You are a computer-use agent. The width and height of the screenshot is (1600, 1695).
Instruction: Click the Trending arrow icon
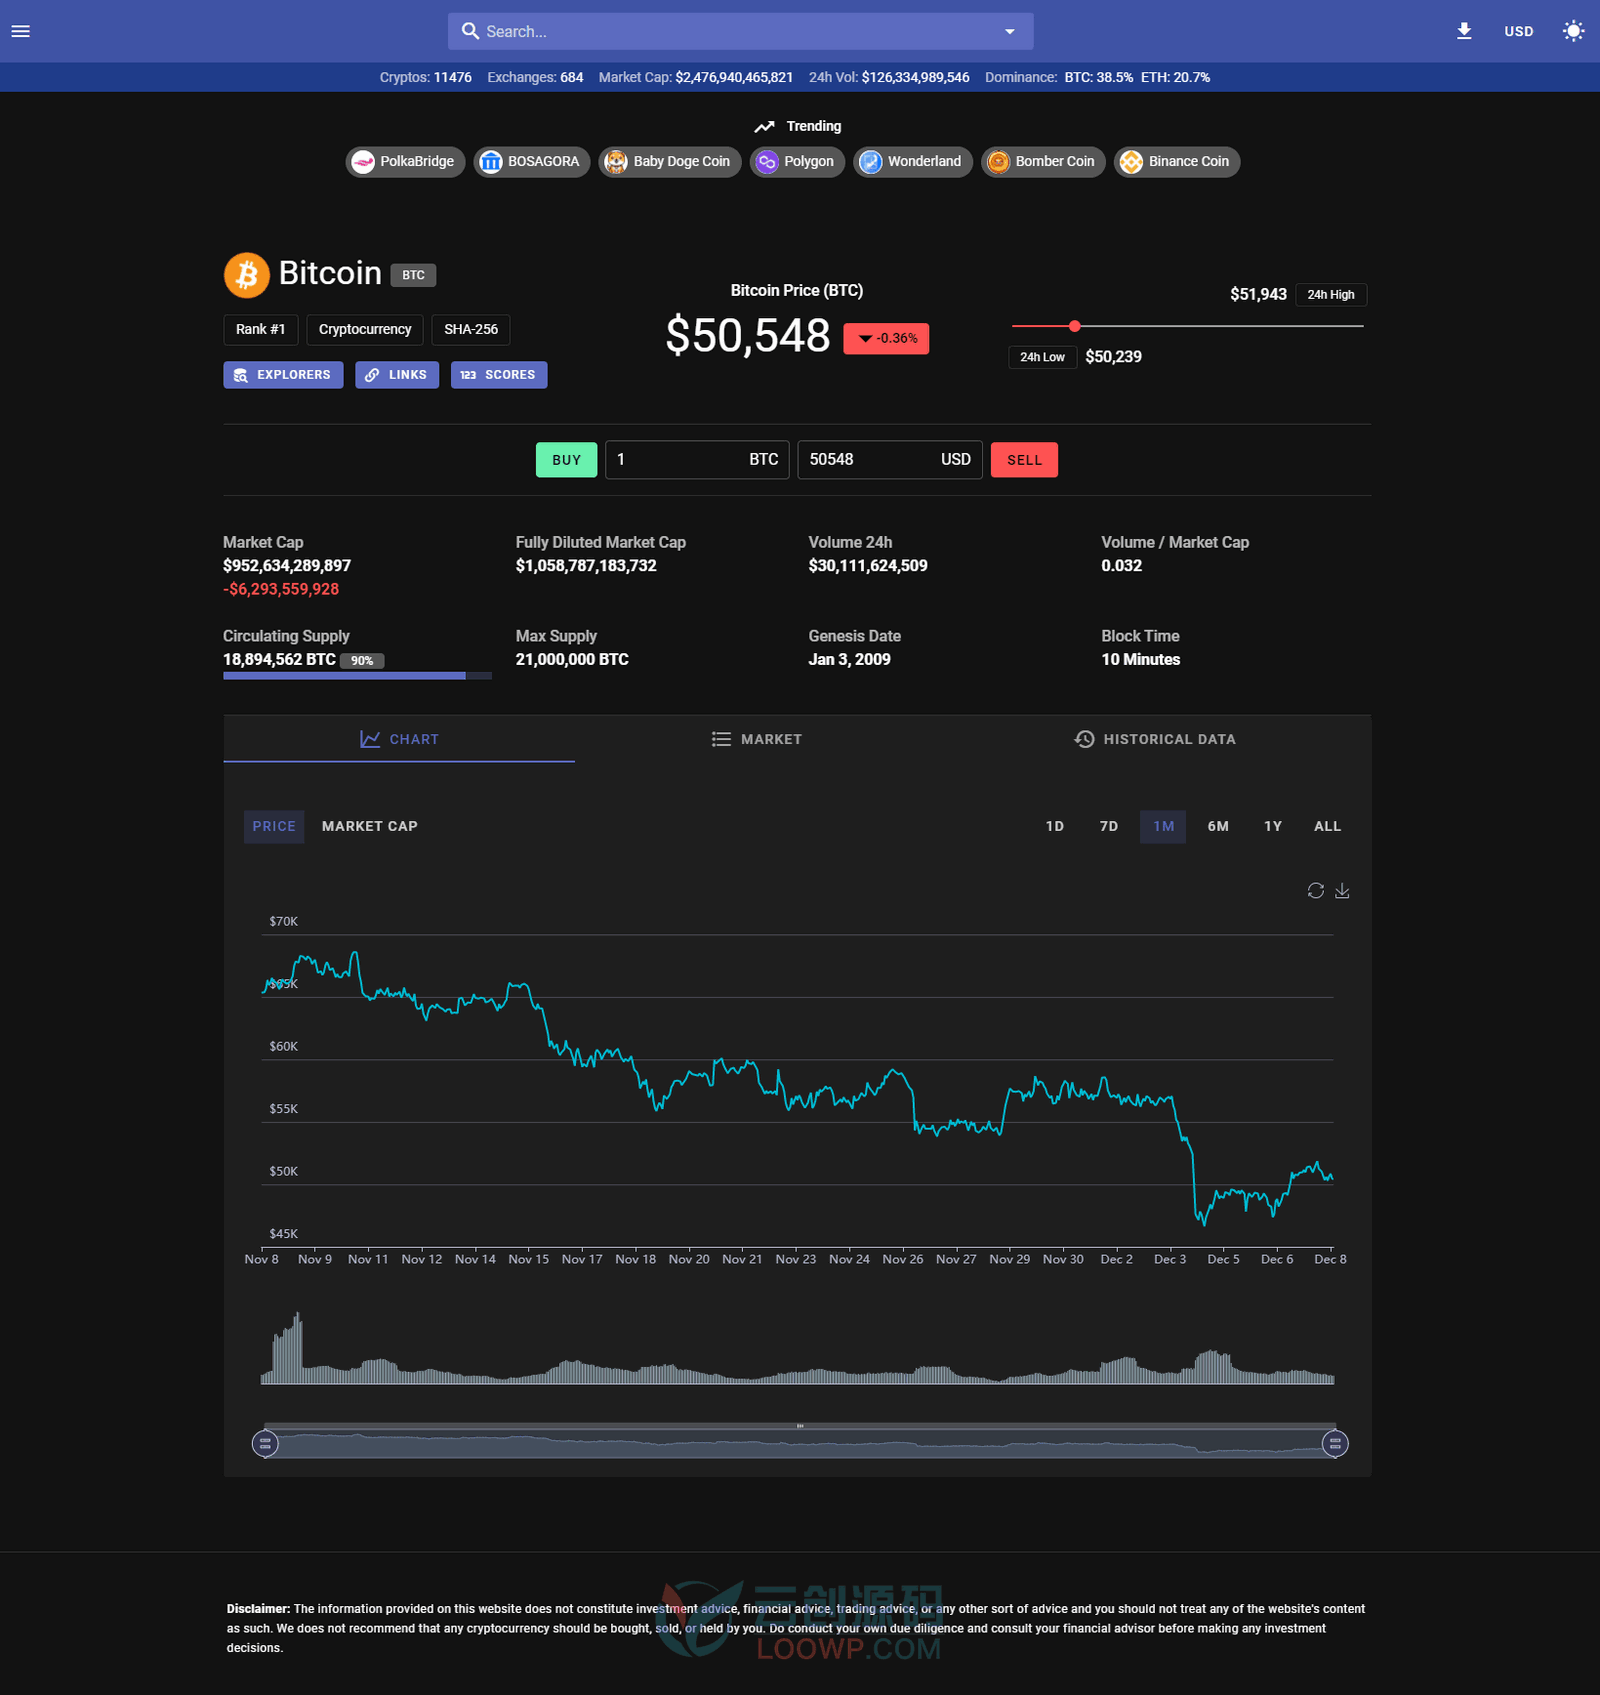point(765,126)
